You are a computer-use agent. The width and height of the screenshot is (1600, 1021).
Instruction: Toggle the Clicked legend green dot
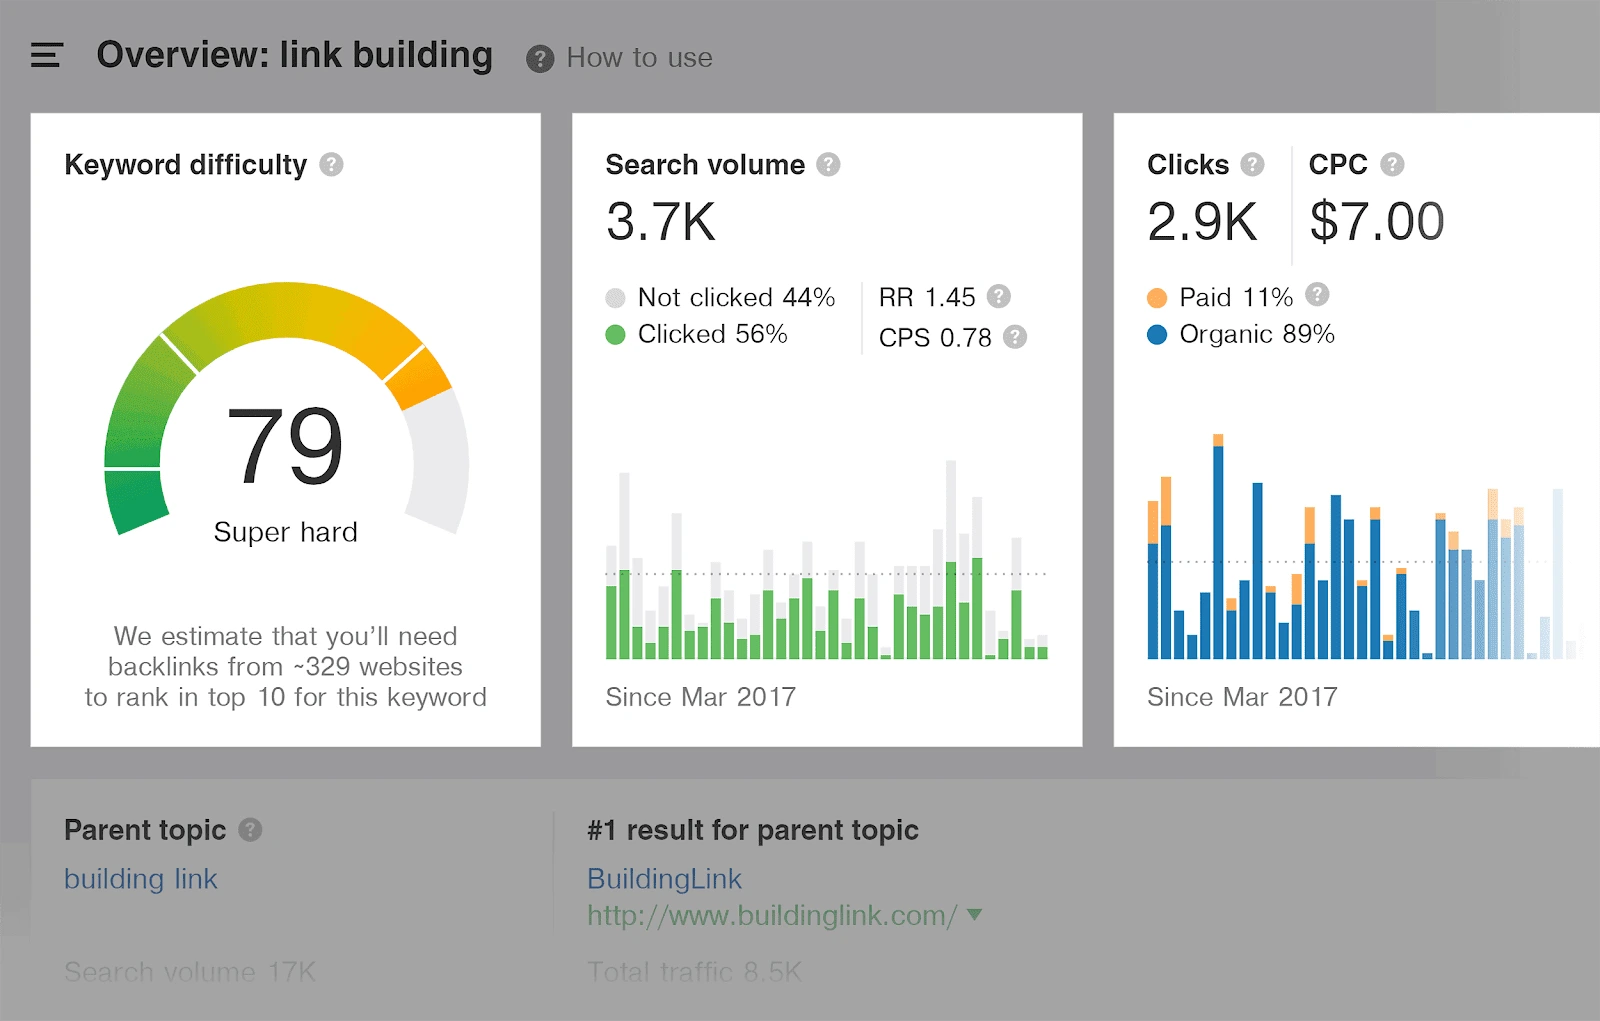(x=615, y=335)
